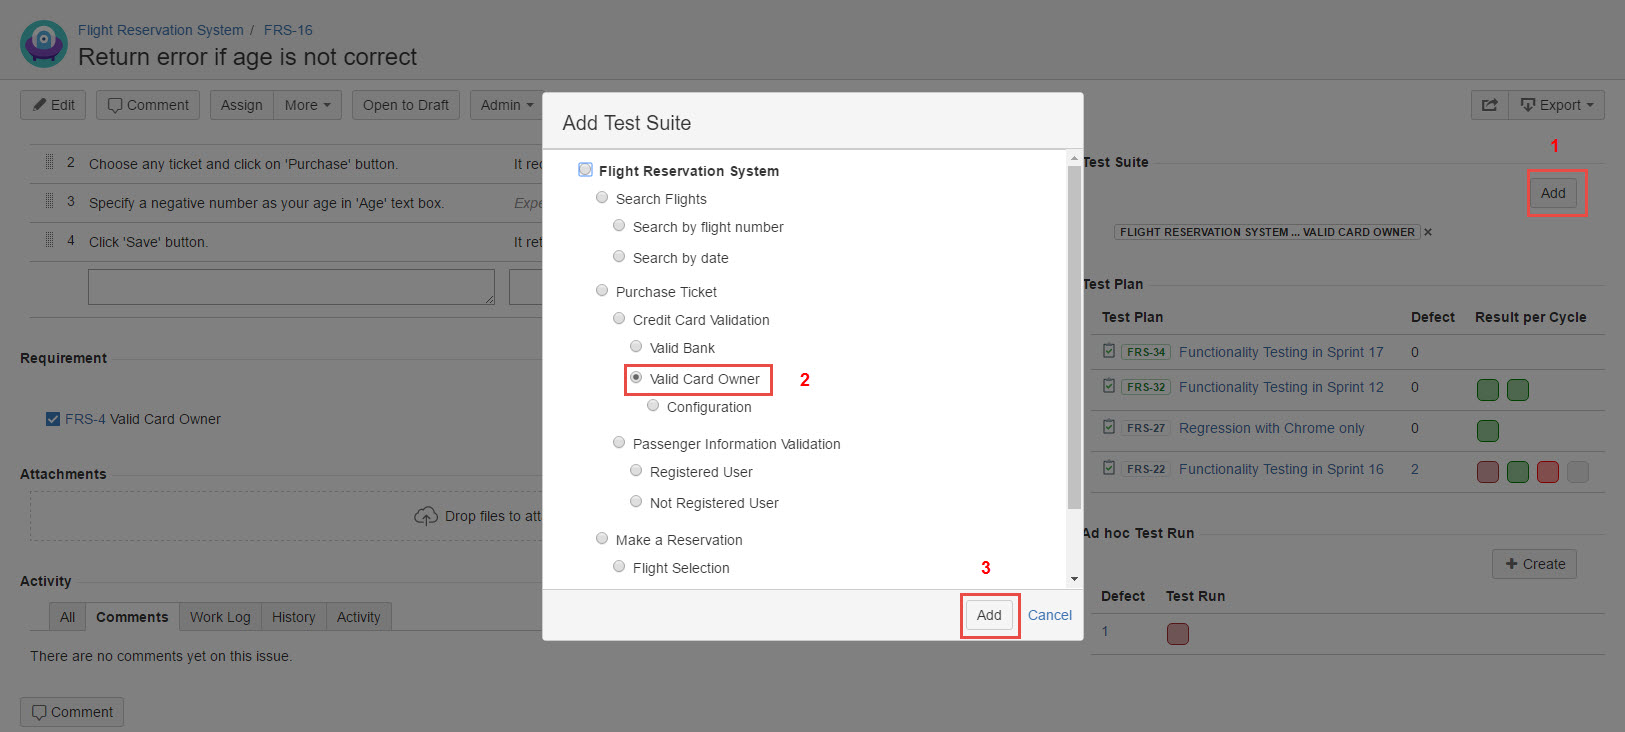Click the share icon button

pos(1489,105)
